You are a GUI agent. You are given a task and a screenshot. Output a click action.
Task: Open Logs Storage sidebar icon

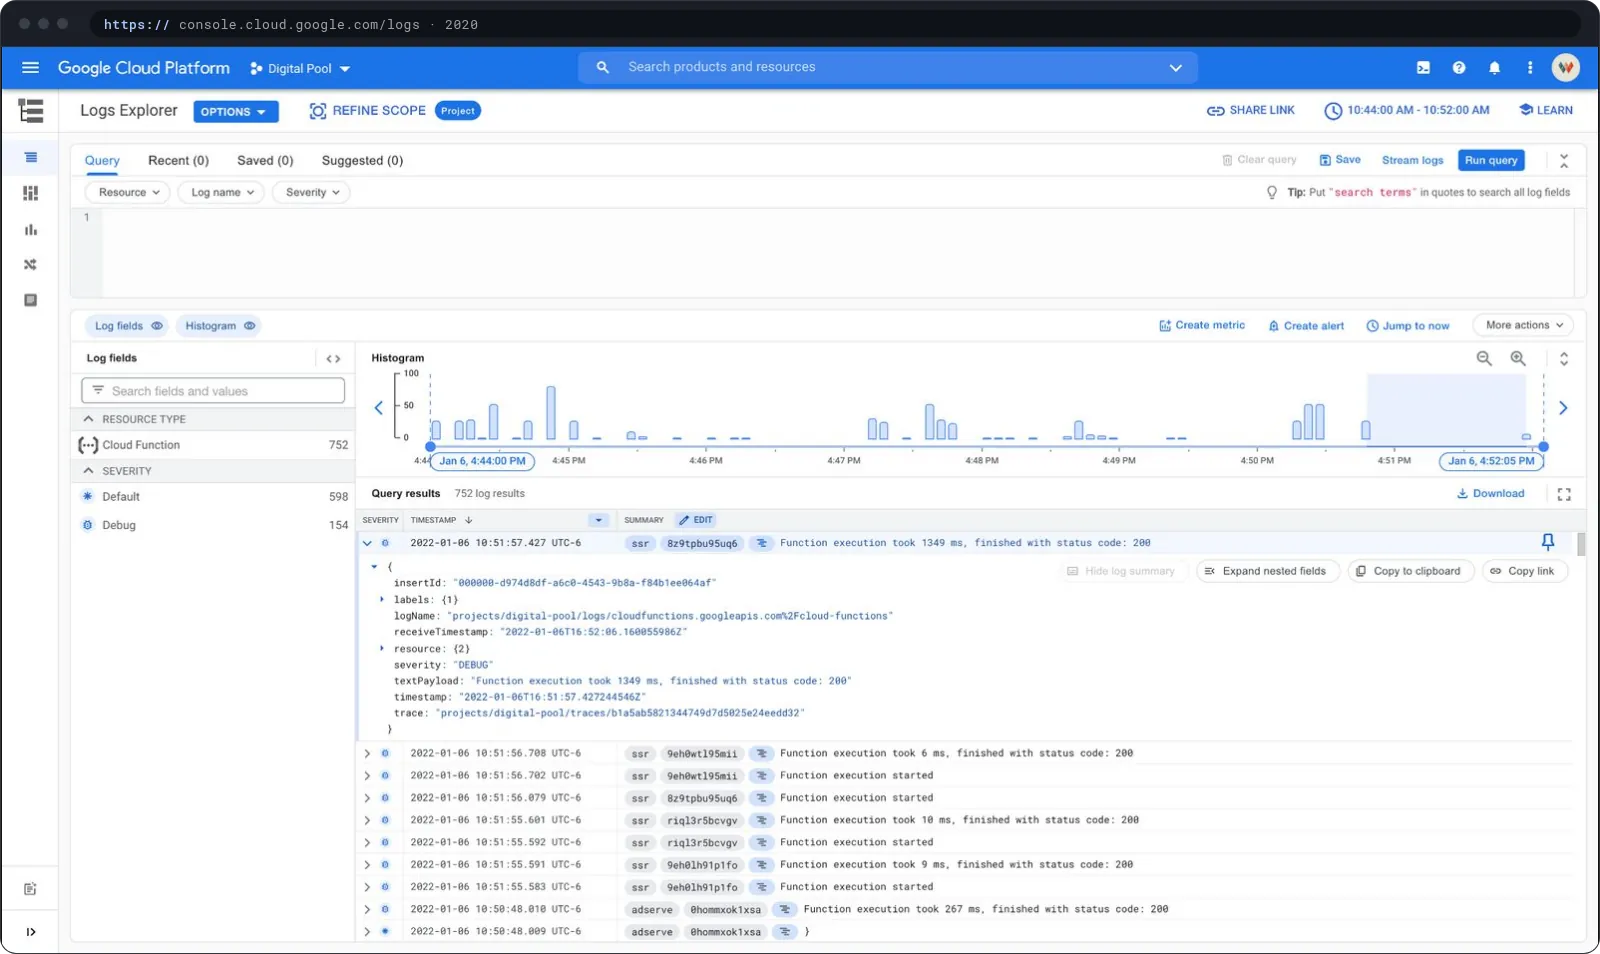click(31, 300)
